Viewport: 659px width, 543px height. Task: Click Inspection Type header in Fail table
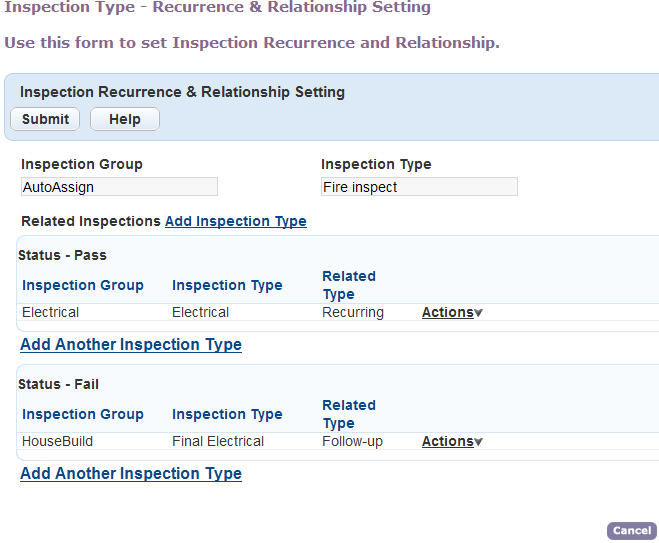point(227,414)
